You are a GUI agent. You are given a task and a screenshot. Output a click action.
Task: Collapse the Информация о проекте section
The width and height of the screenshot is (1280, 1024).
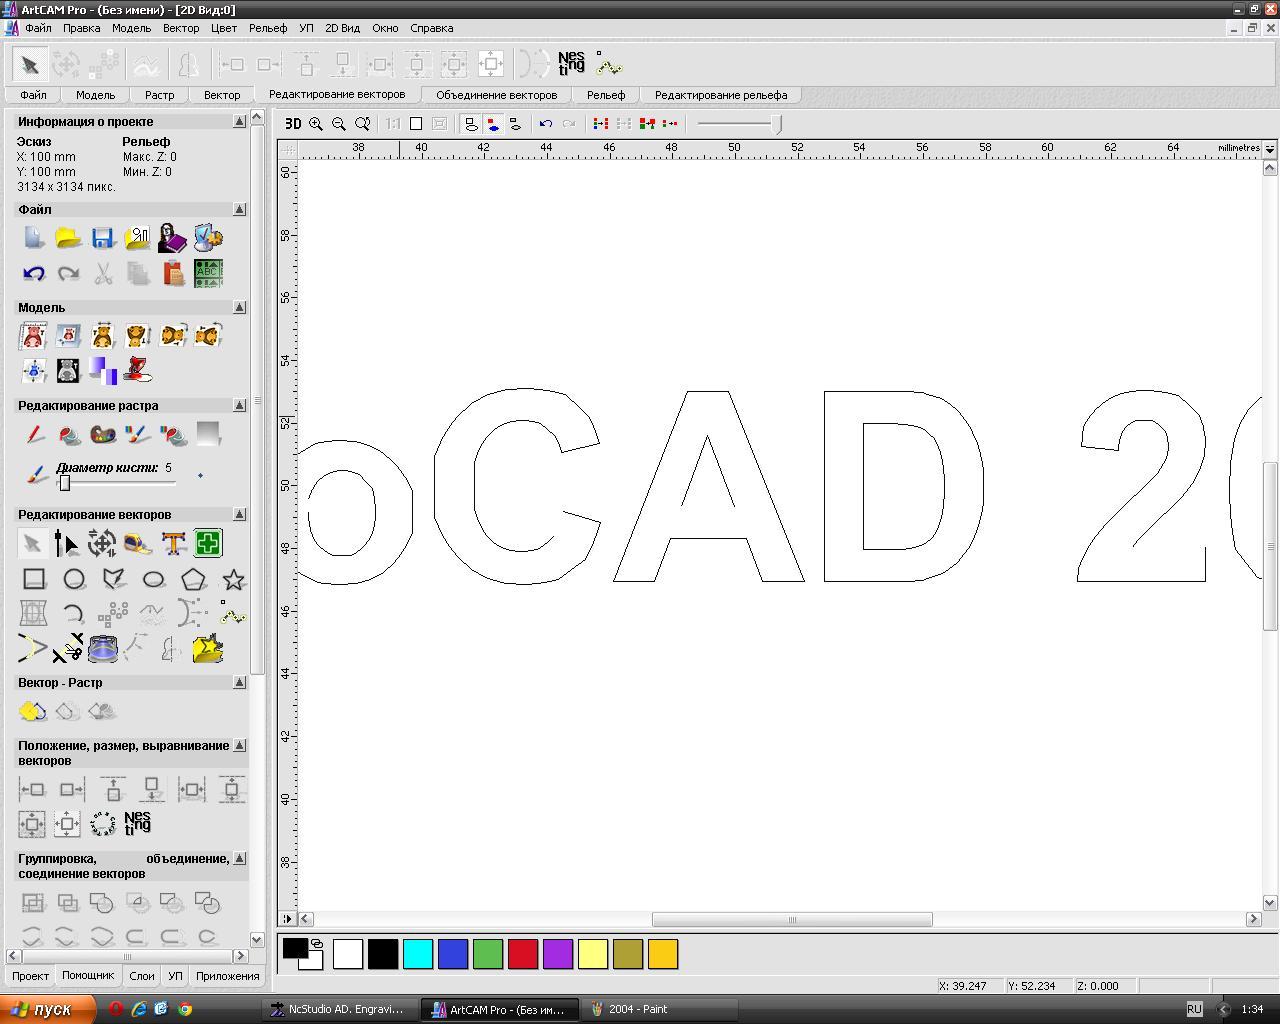point(239,121)
